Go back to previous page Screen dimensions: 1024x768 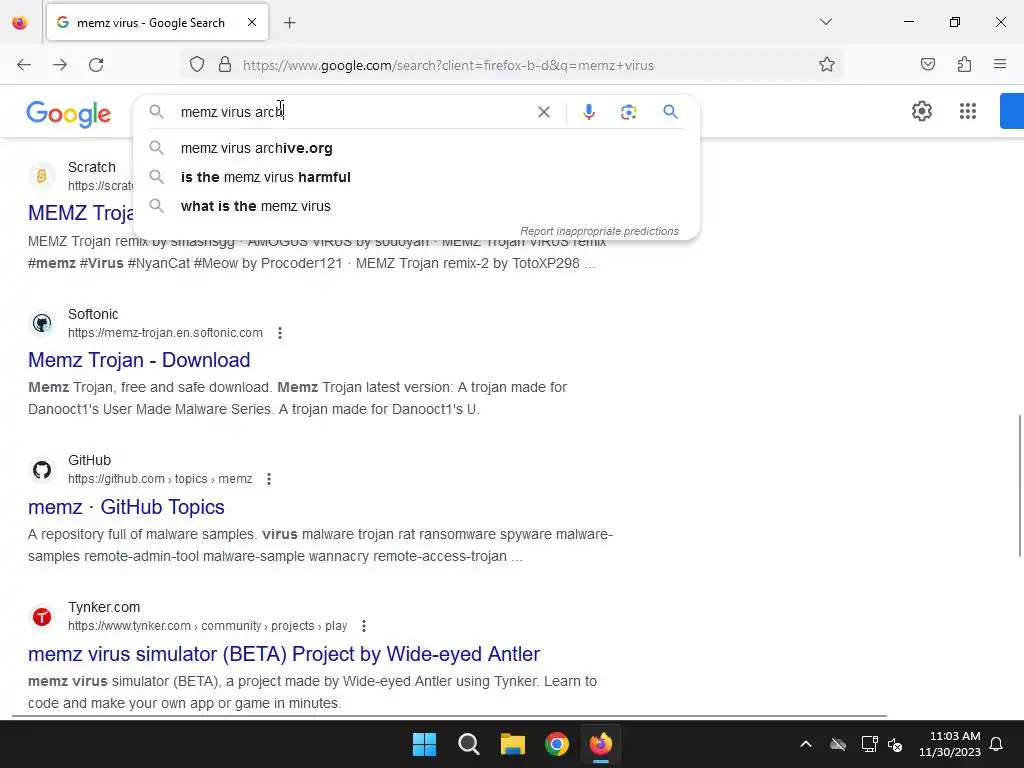click(x=24, y=65)
